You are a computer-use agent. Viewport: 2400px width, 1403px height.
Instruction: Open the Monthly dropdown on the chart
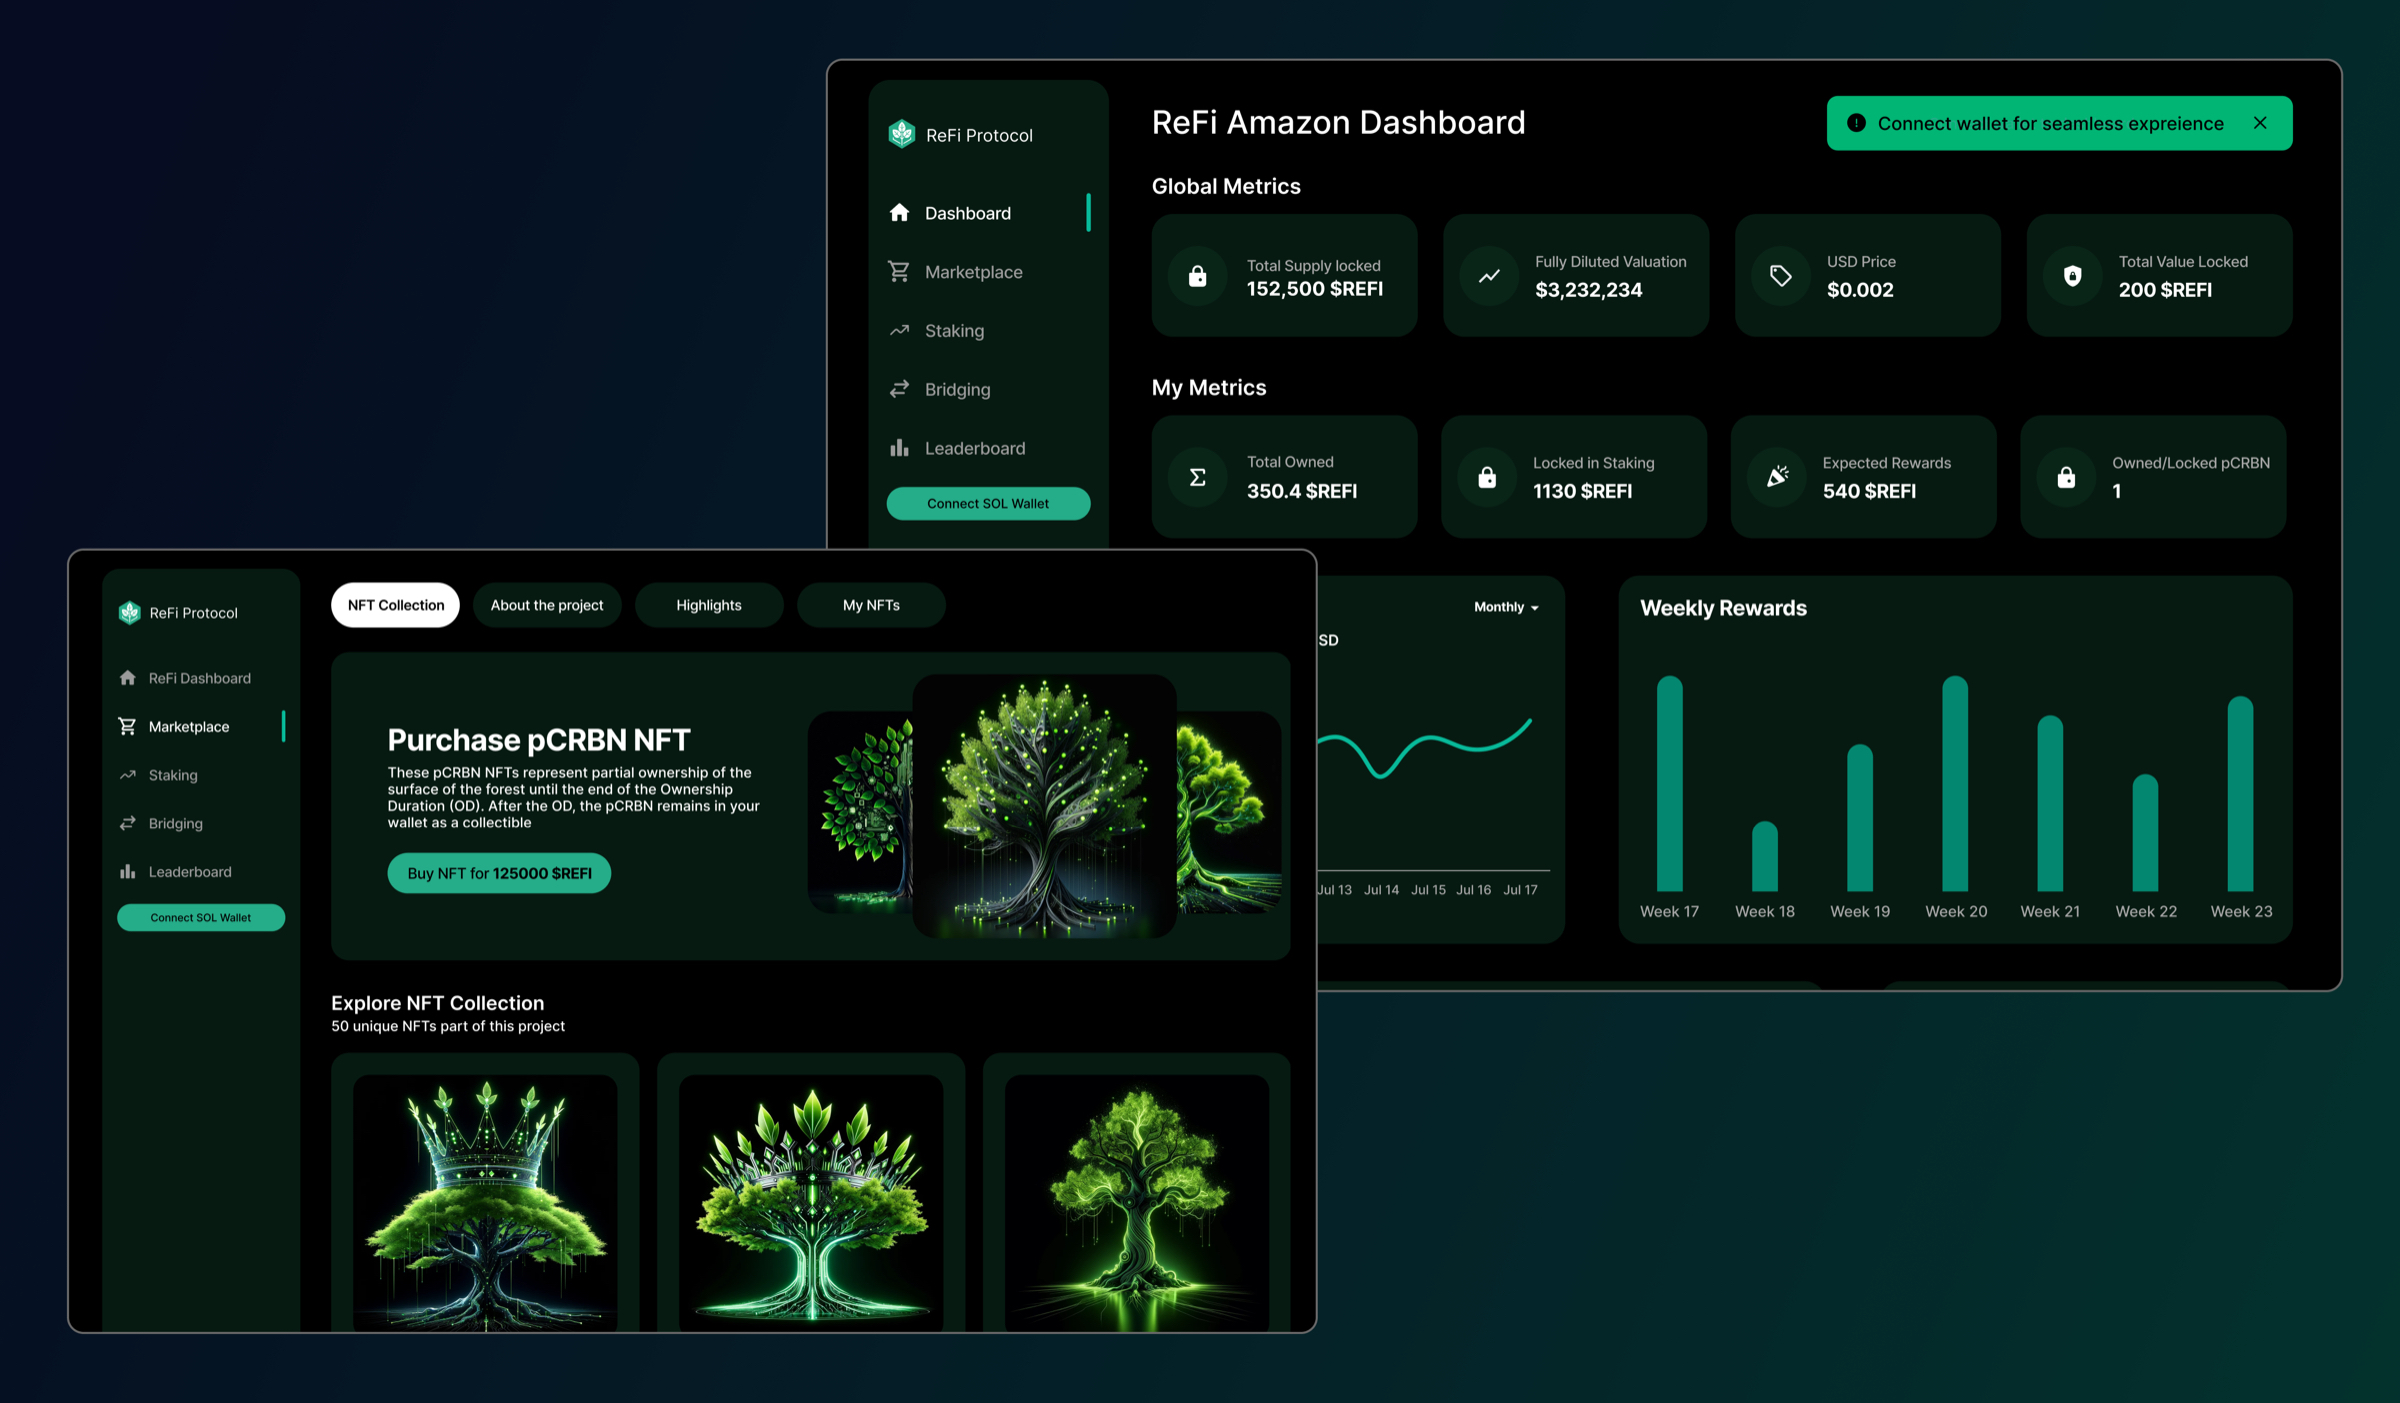pyautogui.click(x=1506, y=607)
